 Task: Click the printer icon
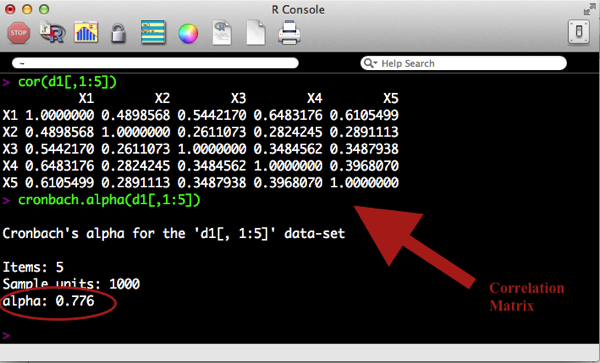289,33
